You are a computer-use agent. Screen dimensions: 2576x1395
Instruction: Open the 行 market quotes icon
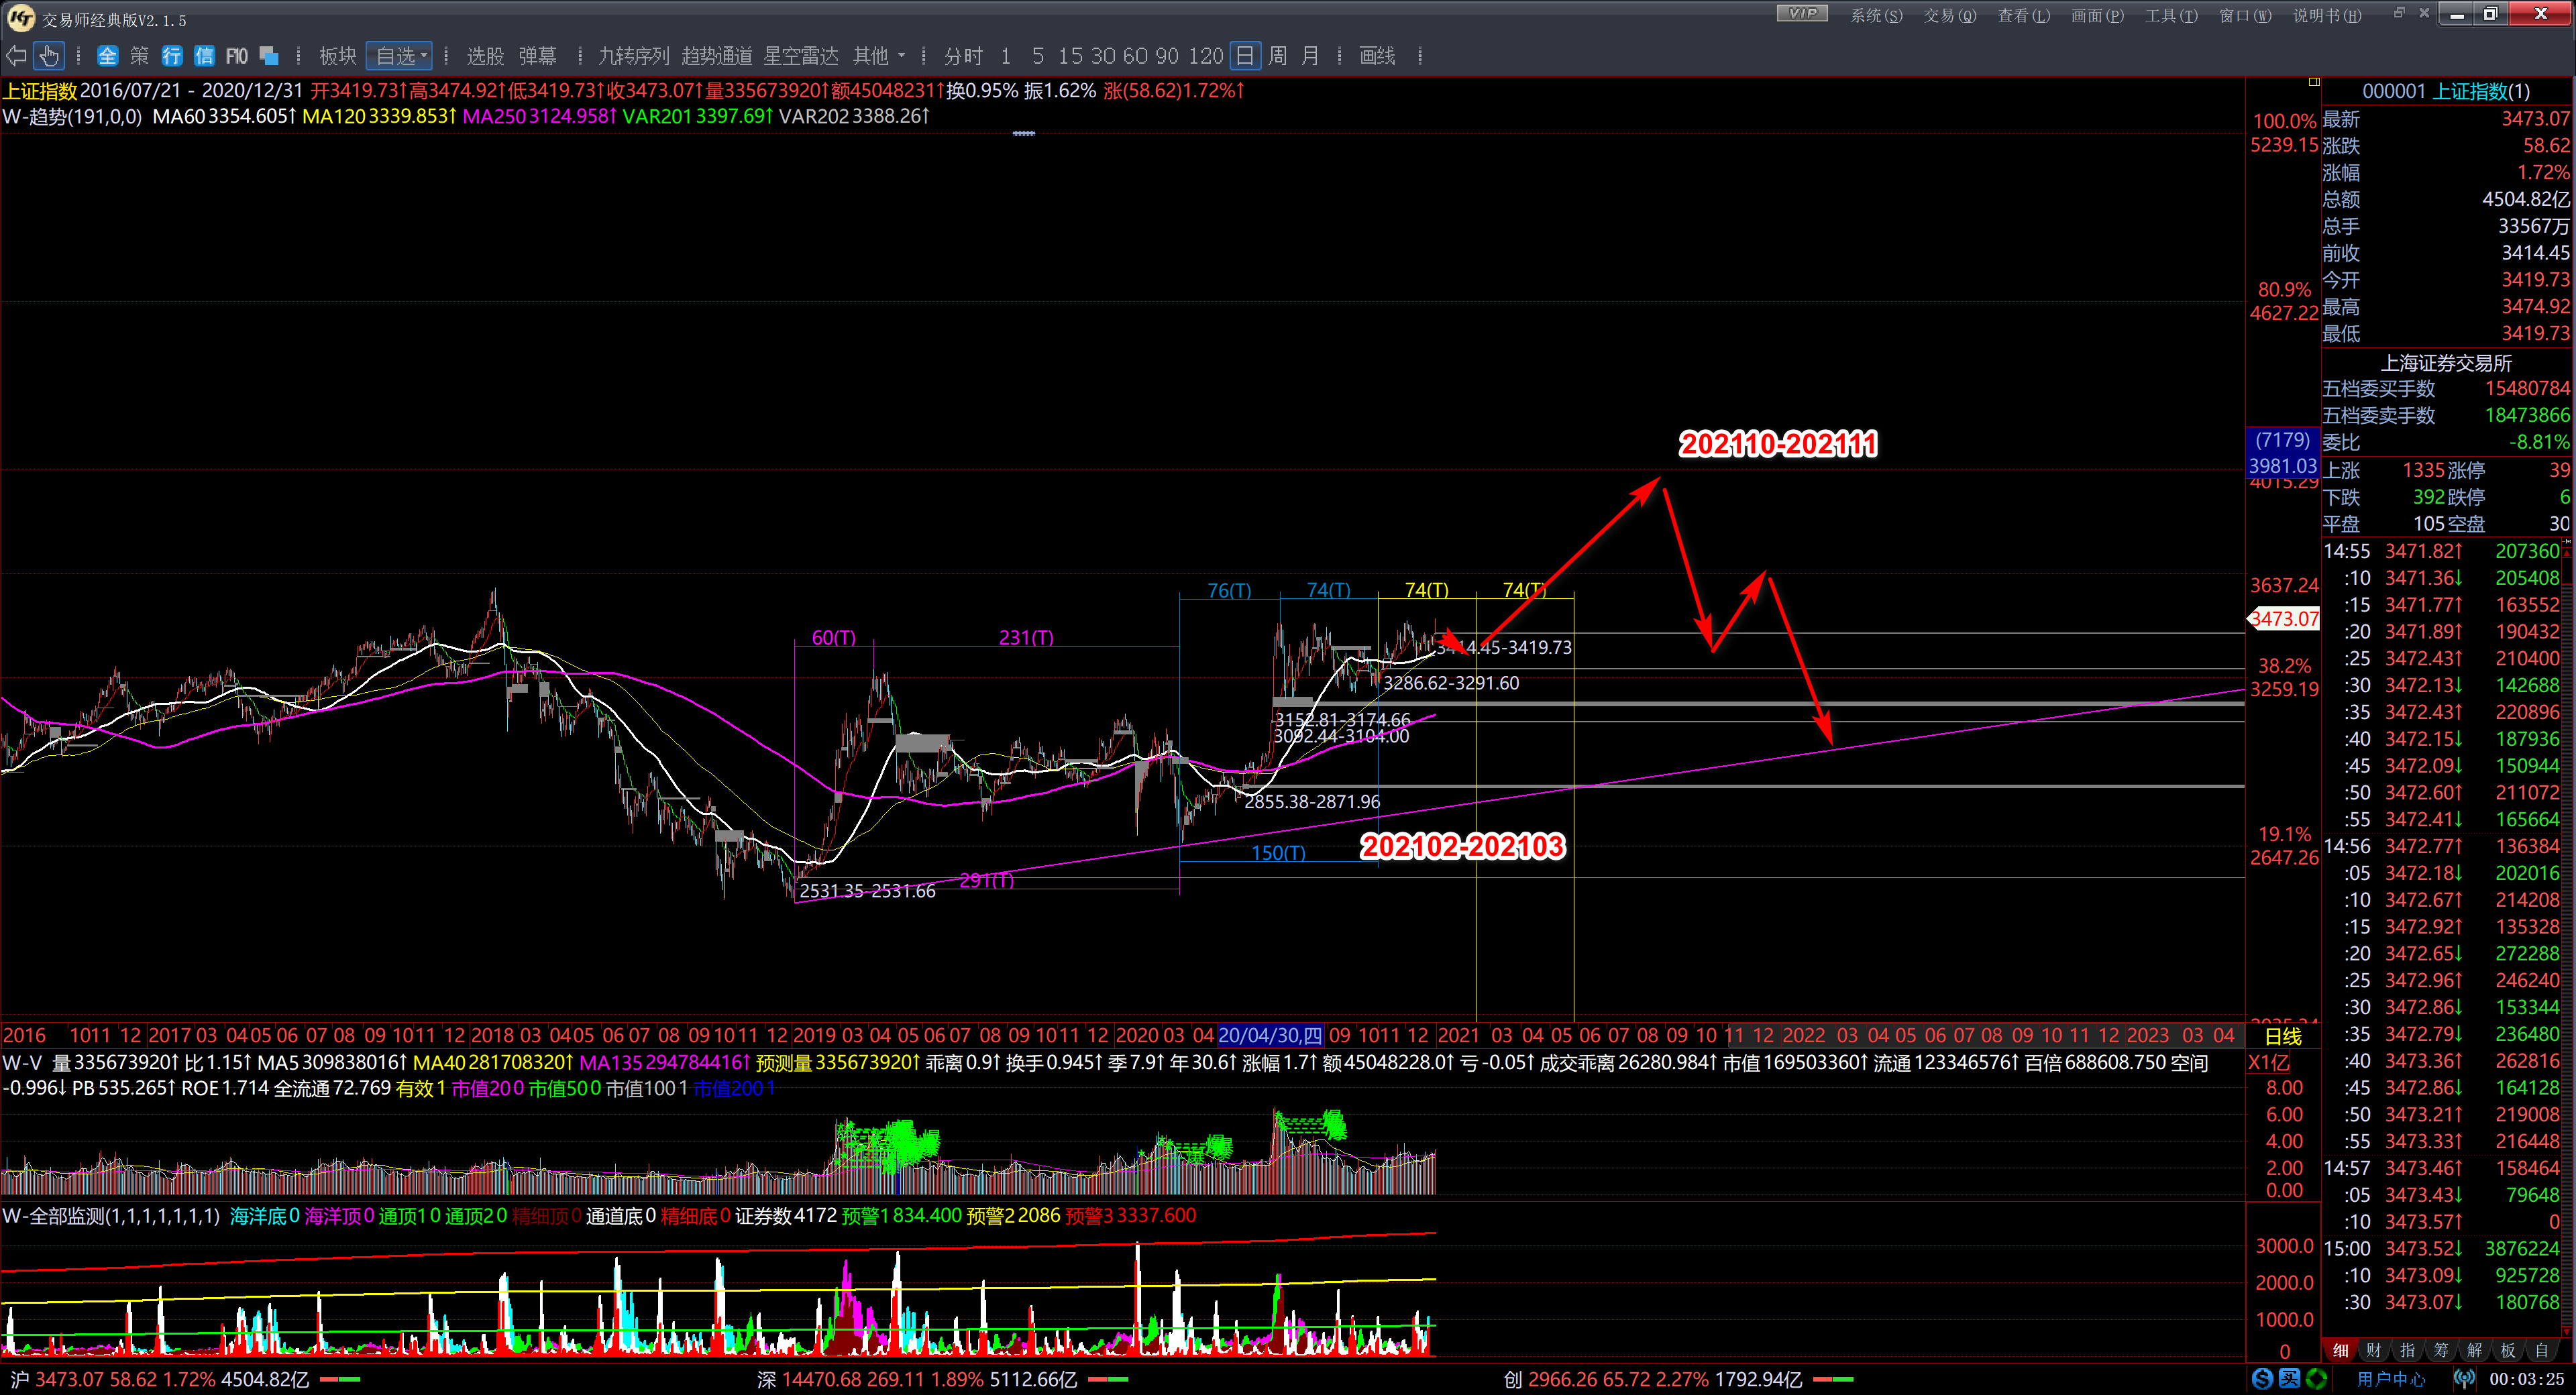pos(172,56)
